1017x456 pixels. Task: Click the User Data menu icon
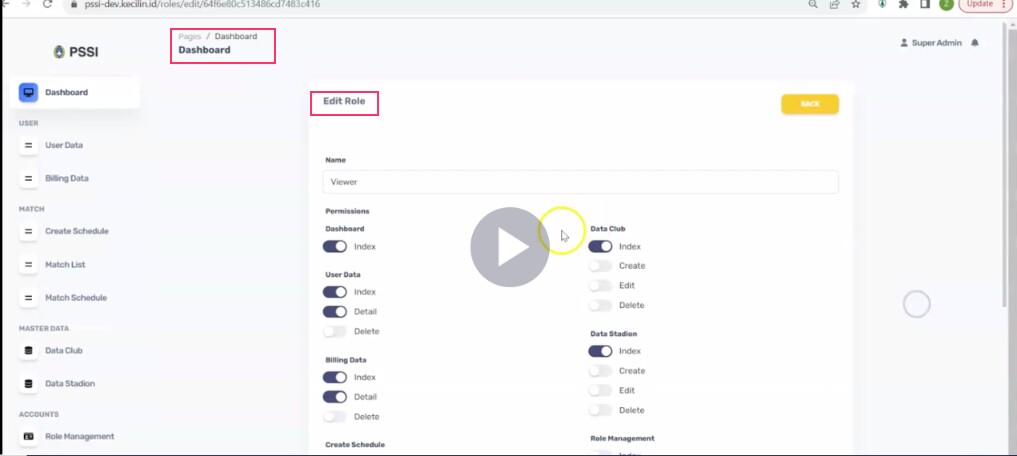click(x=28, y=145)
